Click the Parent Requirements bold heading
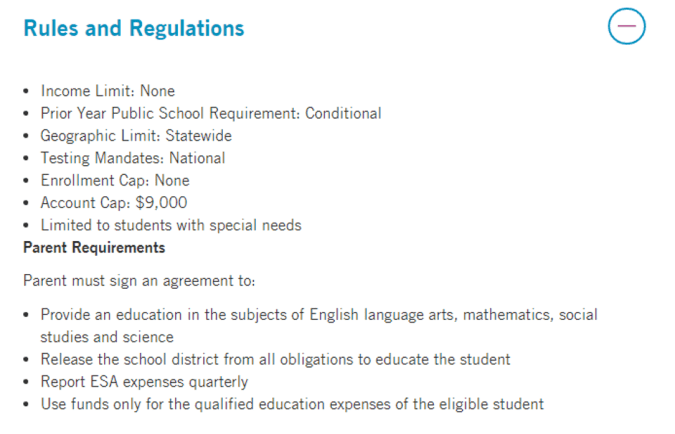 [94, 247]
